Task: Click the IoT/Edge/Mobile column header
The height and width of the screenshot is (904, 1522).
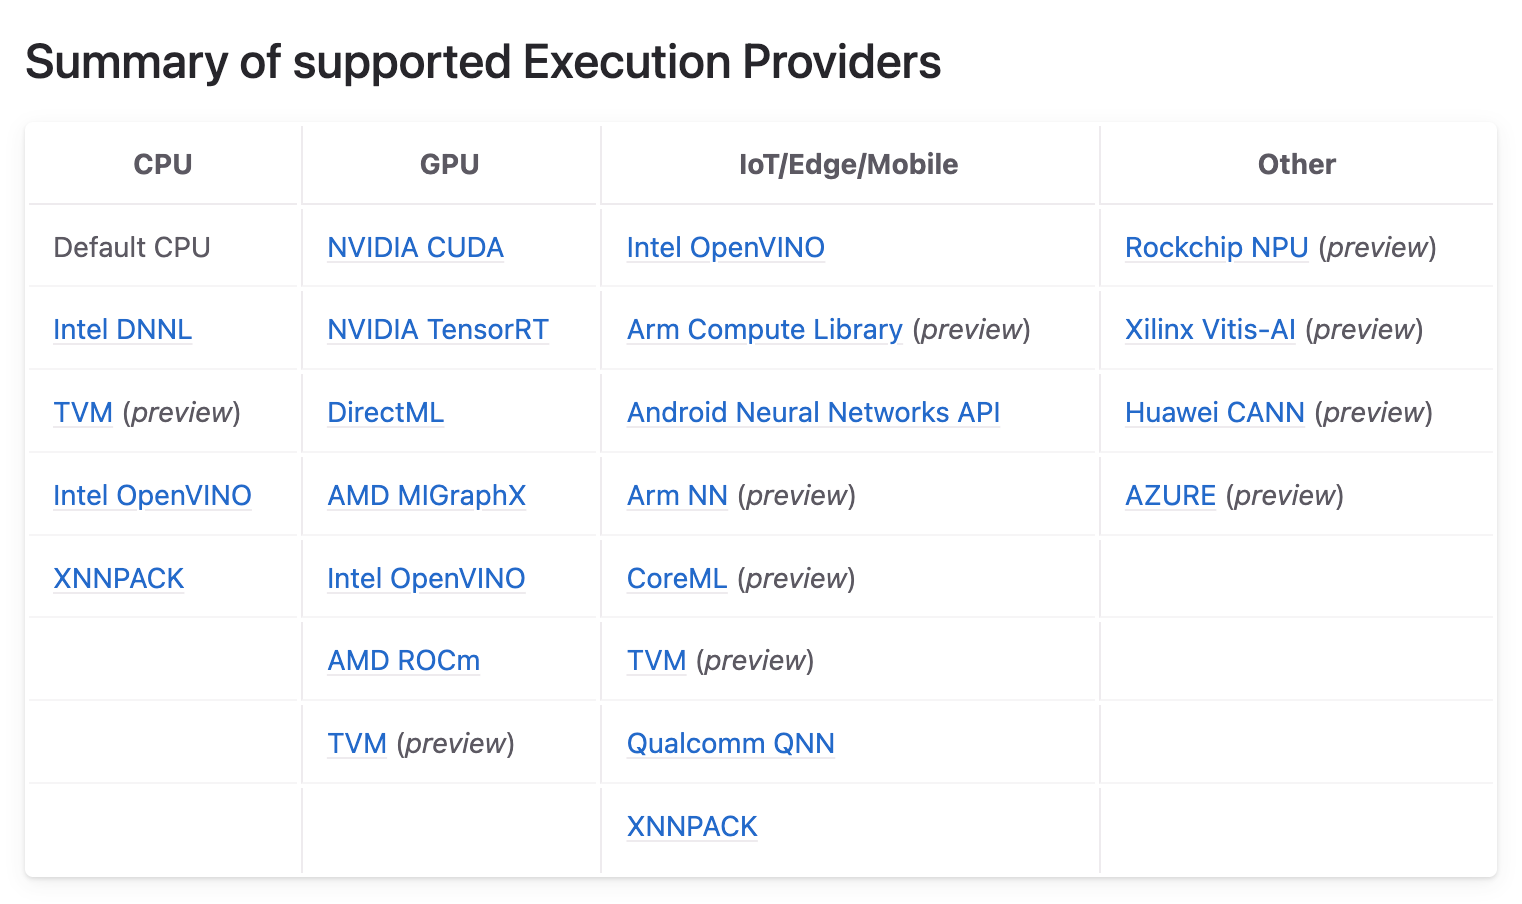Action: [x=848, y=165]
